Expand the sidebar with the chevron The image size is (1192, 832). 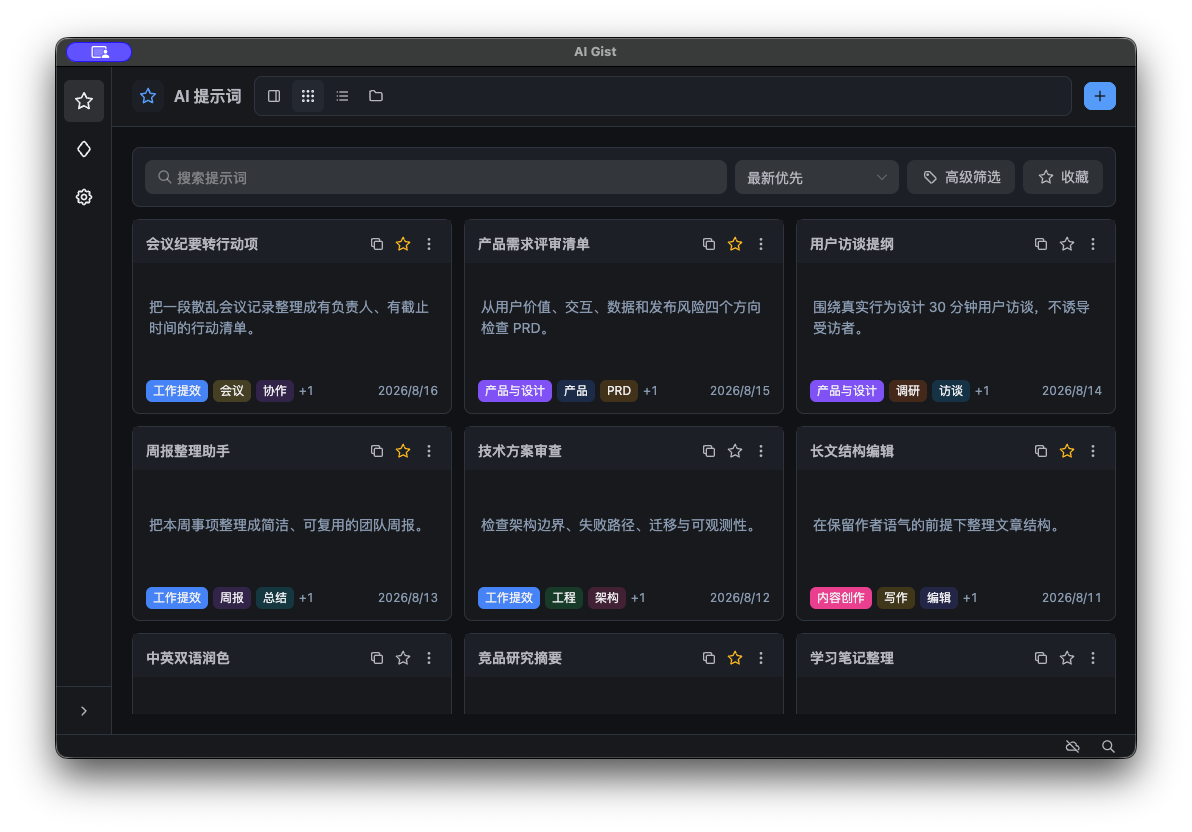coord(84,711)
